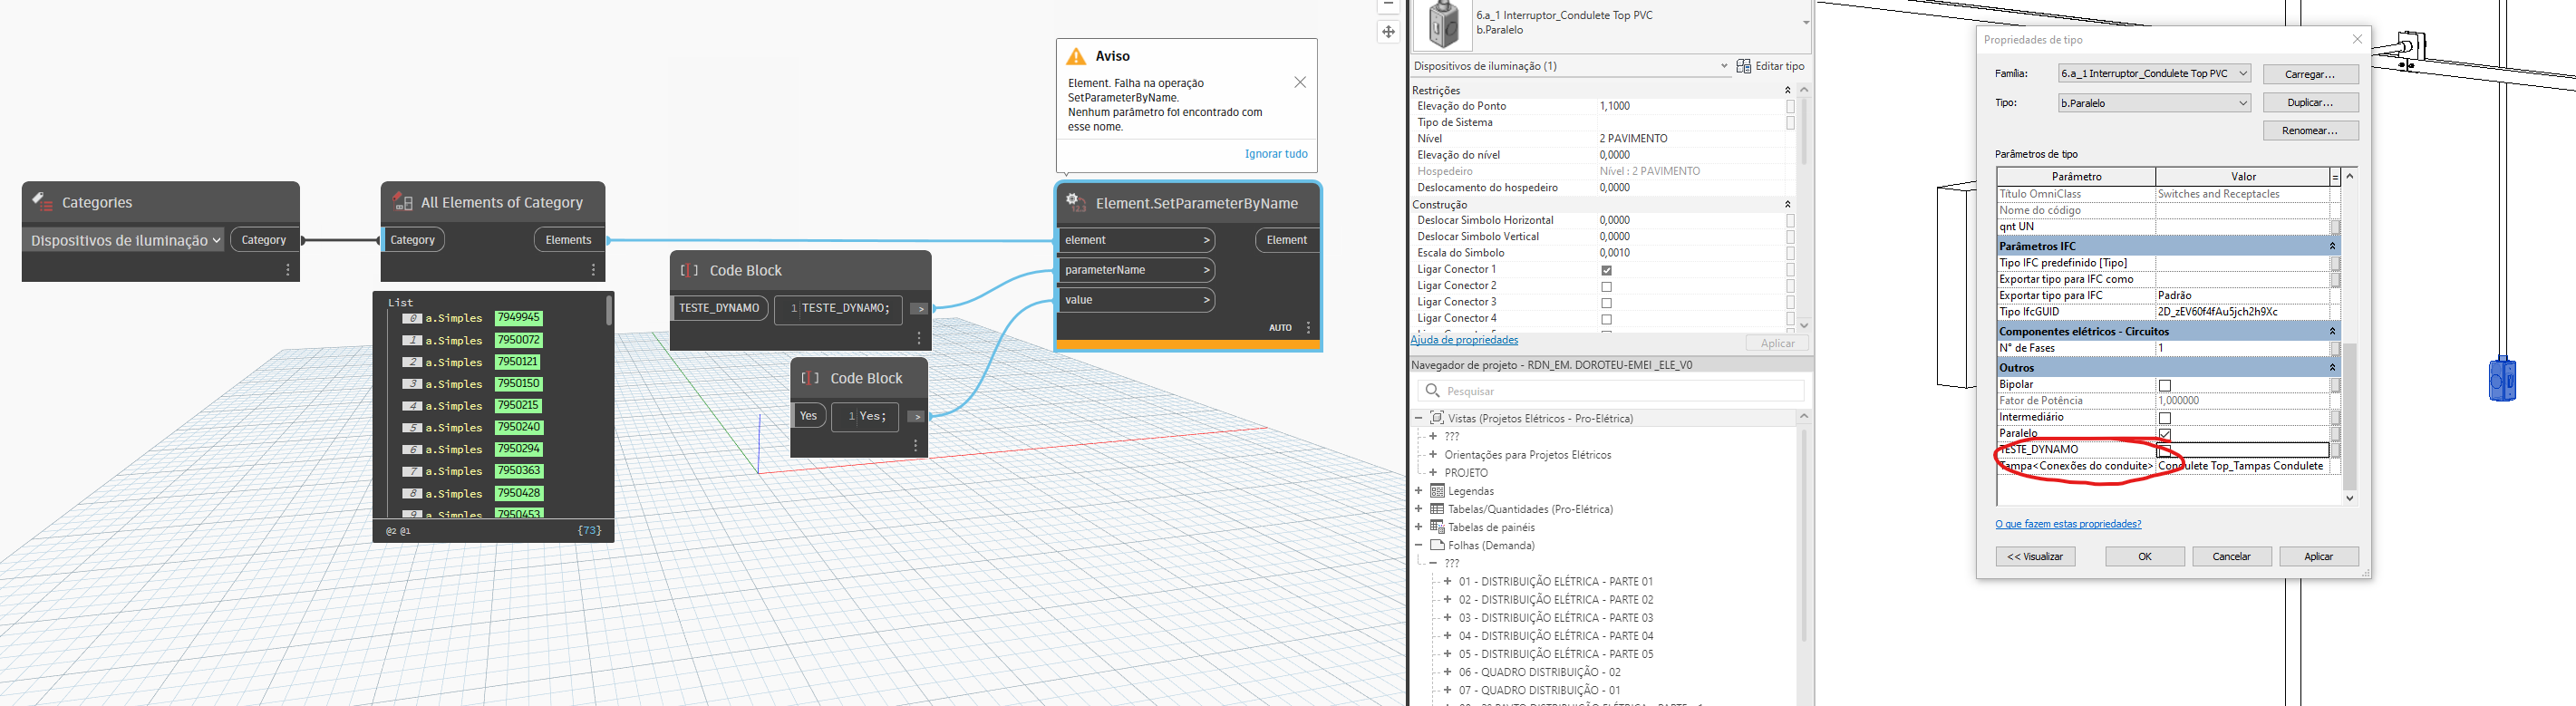The height and width of the screenshot is (706, 2576).
Task: Click the Interruptor family thumbnail in Properties
Action: (1443, 25)
